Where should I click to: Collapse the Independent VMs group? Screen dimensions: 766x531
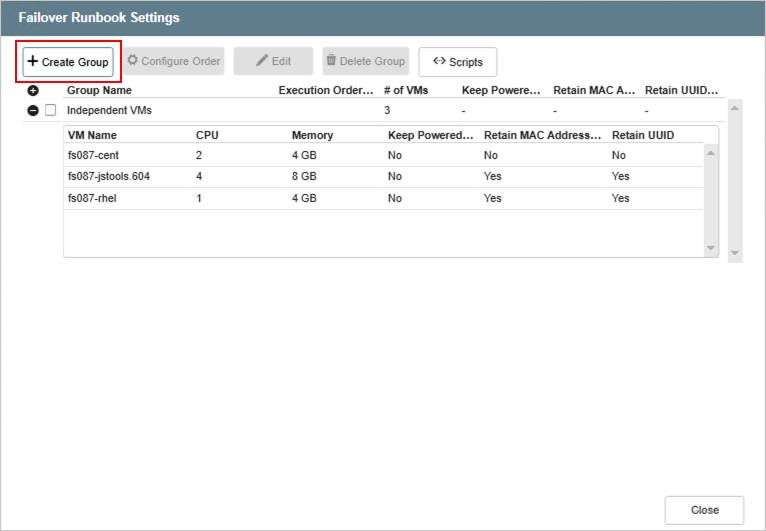[x=33, y=110]
